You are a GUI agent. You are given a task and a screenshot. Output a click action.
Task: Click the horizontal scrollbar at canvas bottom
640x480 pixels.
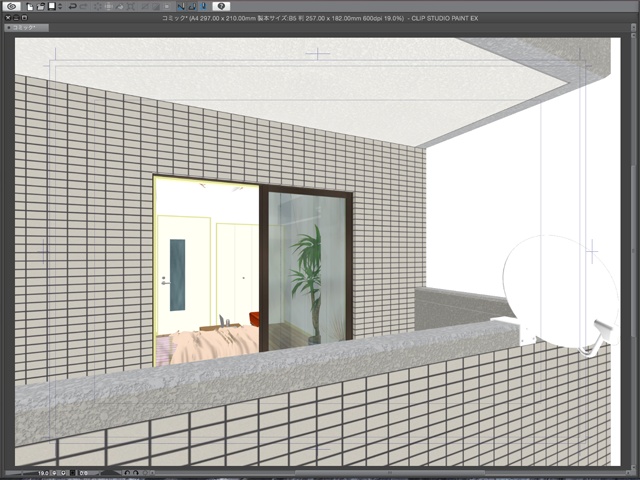tap(390, 473)
